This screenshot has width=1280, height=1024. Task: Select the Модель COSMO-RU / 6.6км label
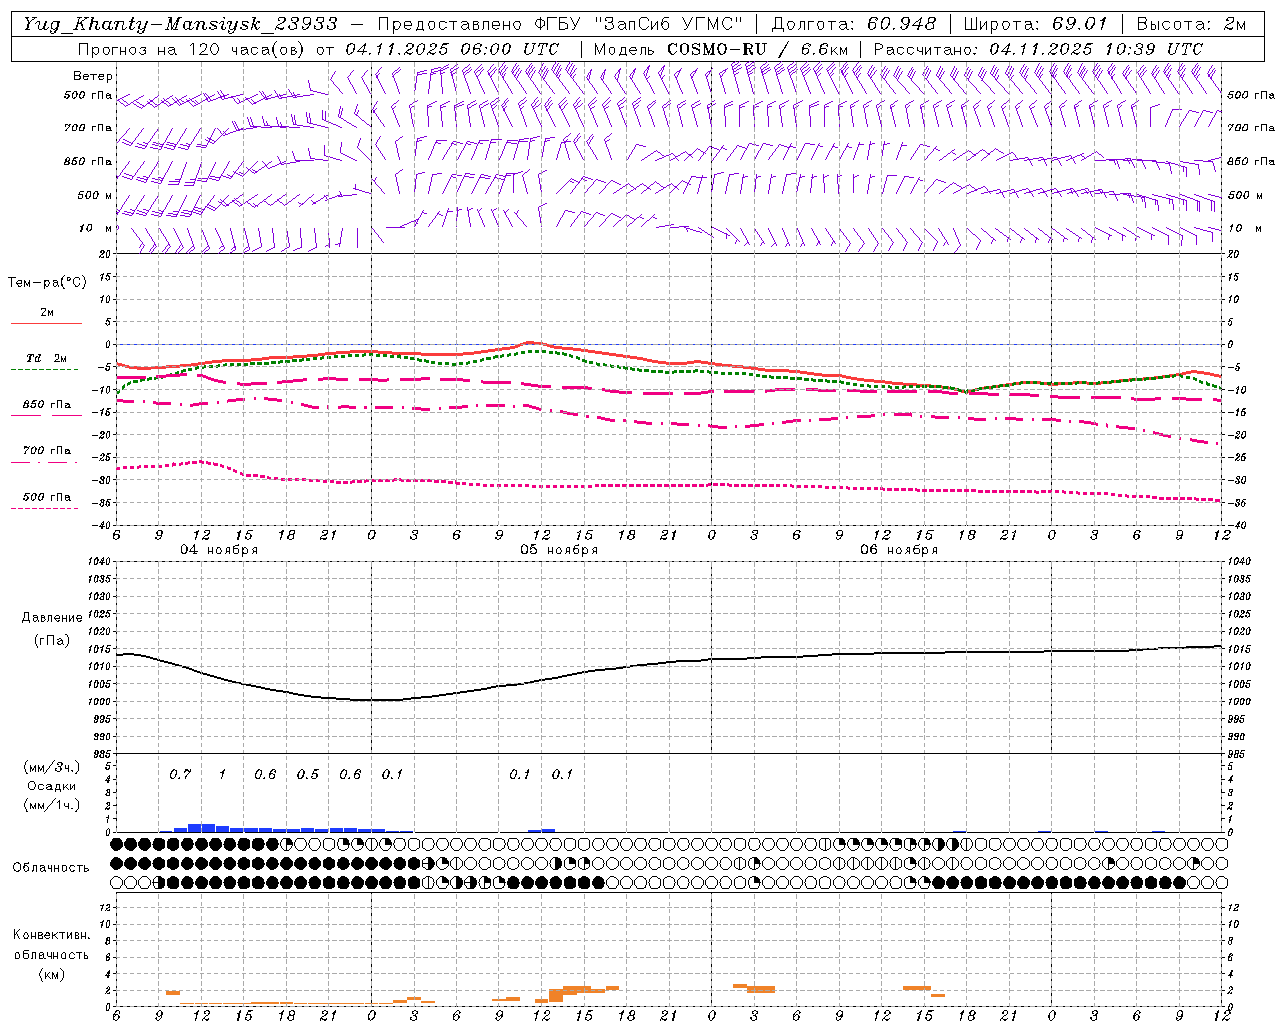coord(719,49)
